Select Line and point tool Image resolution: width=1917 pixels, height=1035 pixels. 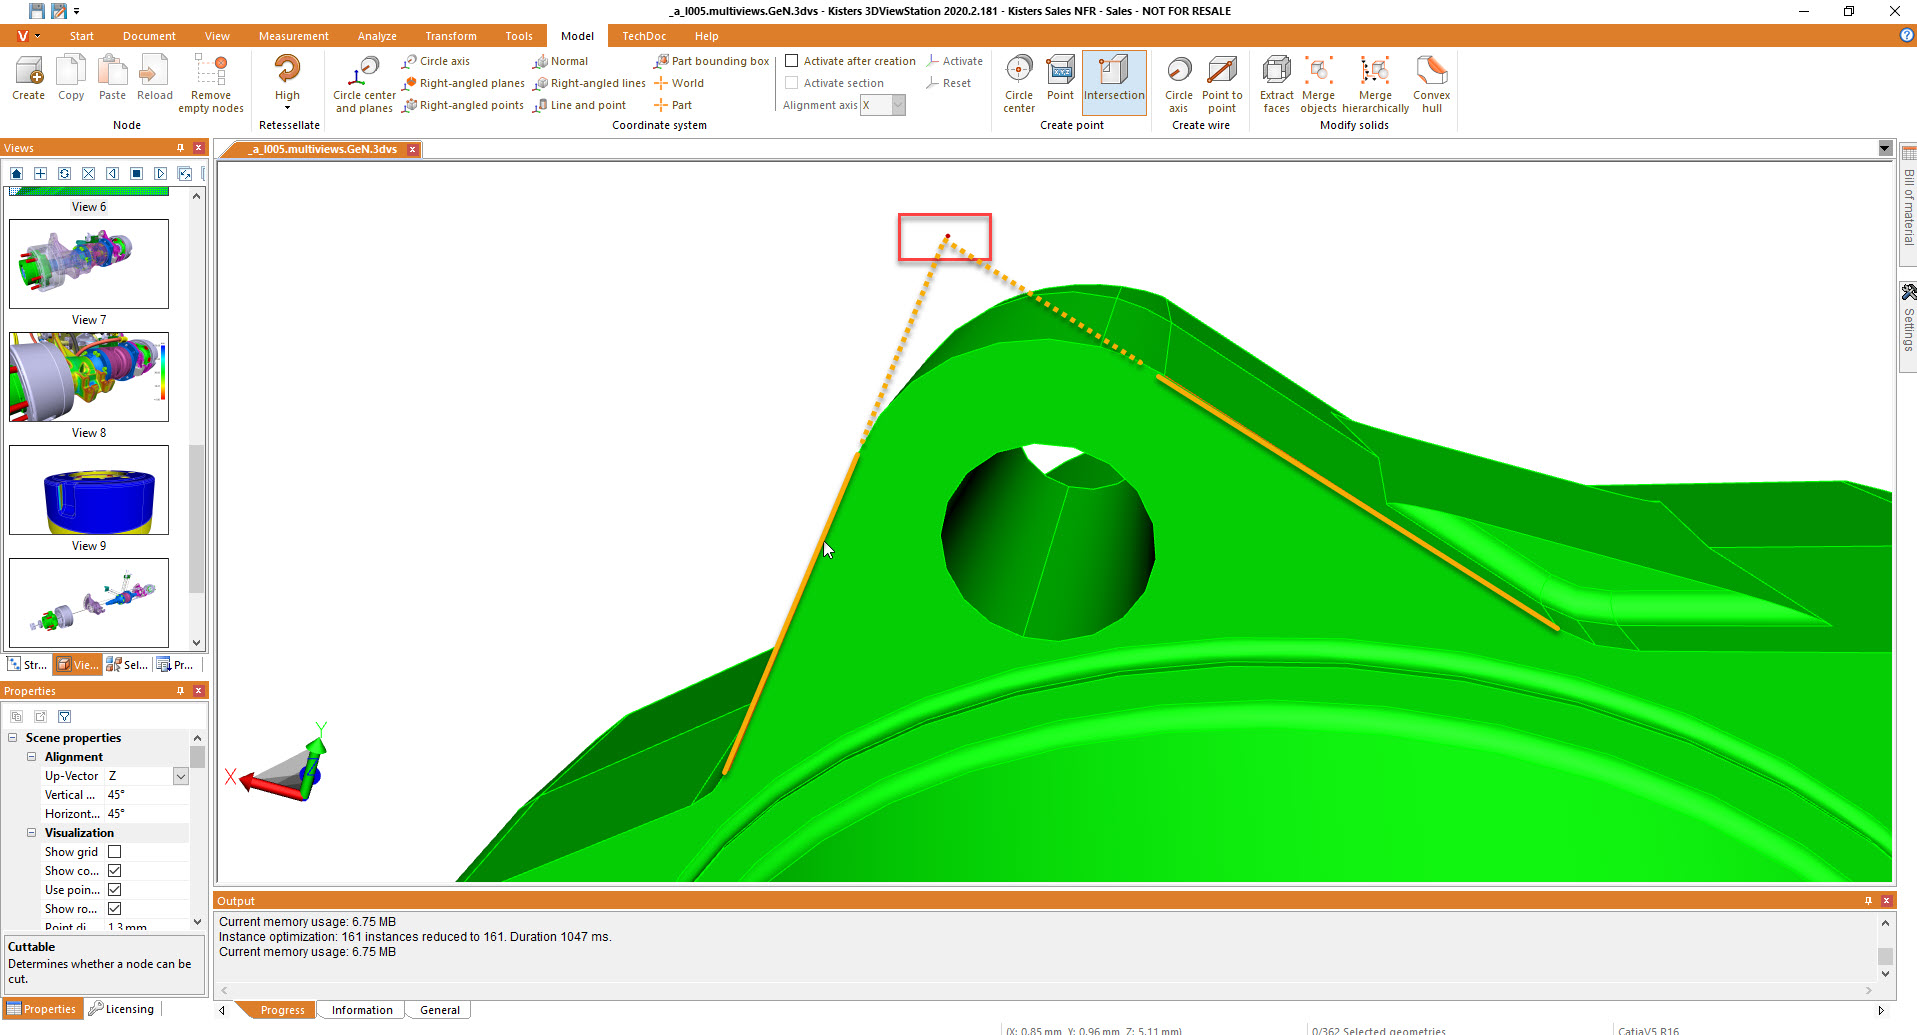click(x=579, y=105)
